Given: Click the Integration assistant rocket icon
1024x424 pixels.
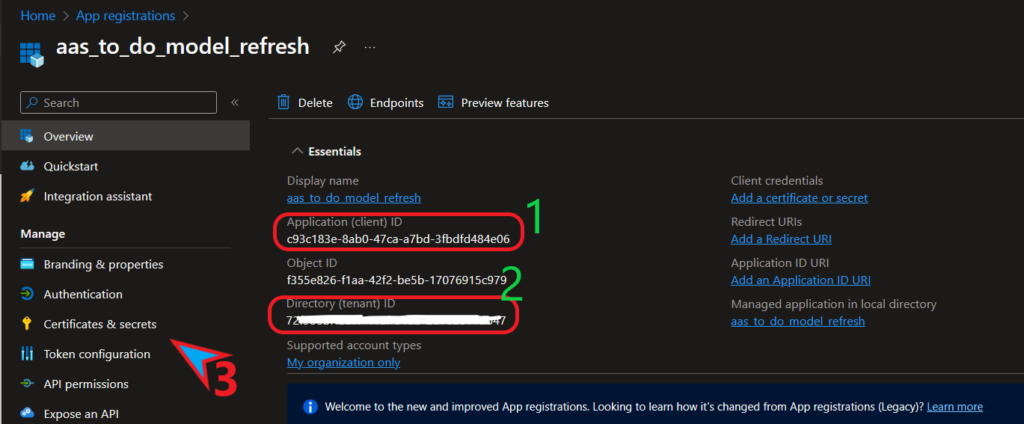Looking at the screenshot, I should 27,196.
